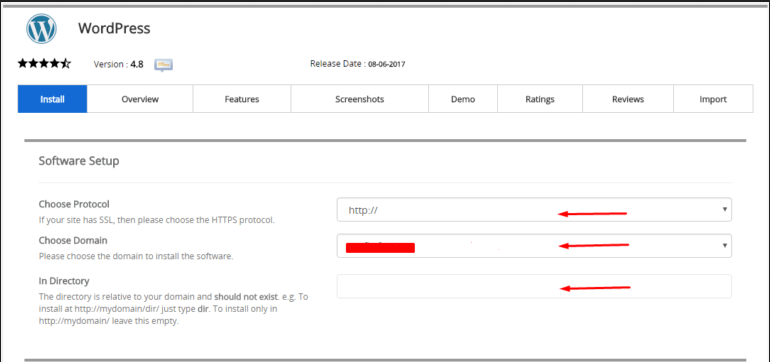The image size is (770, 362).
Task: Select the Install tab
Action: tap(53, 99)
